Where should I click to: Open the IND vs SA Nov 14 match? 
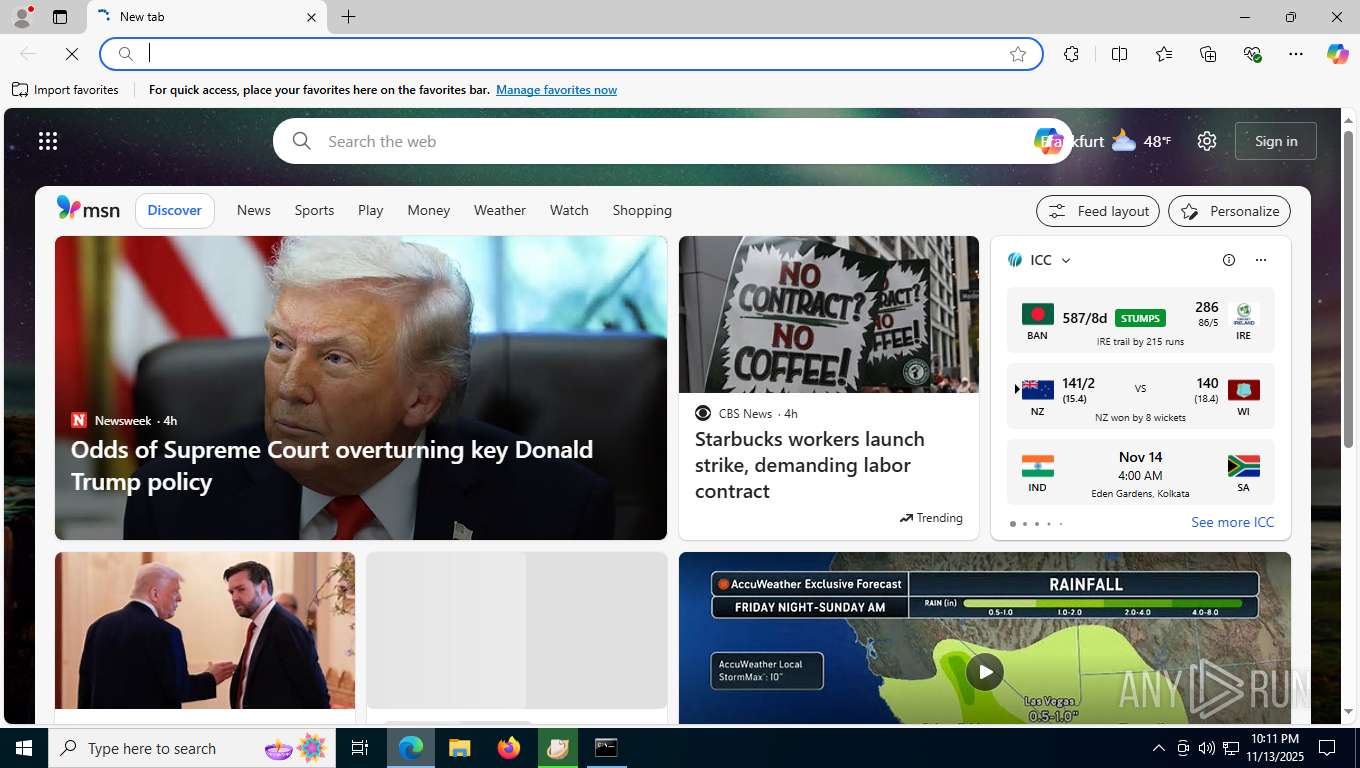click(x=1141, y=472)
